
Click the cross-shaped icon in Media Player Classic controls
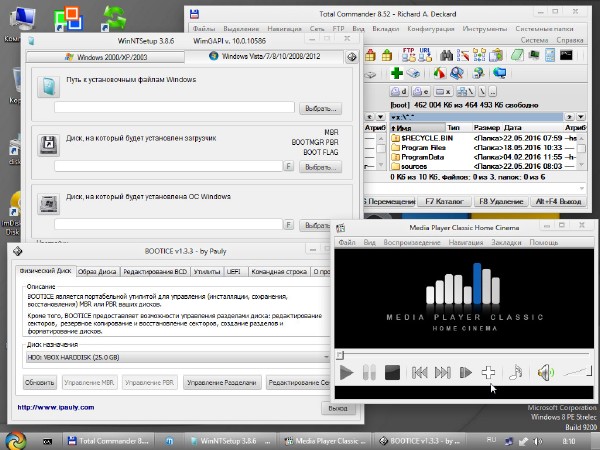pos(488,372)
